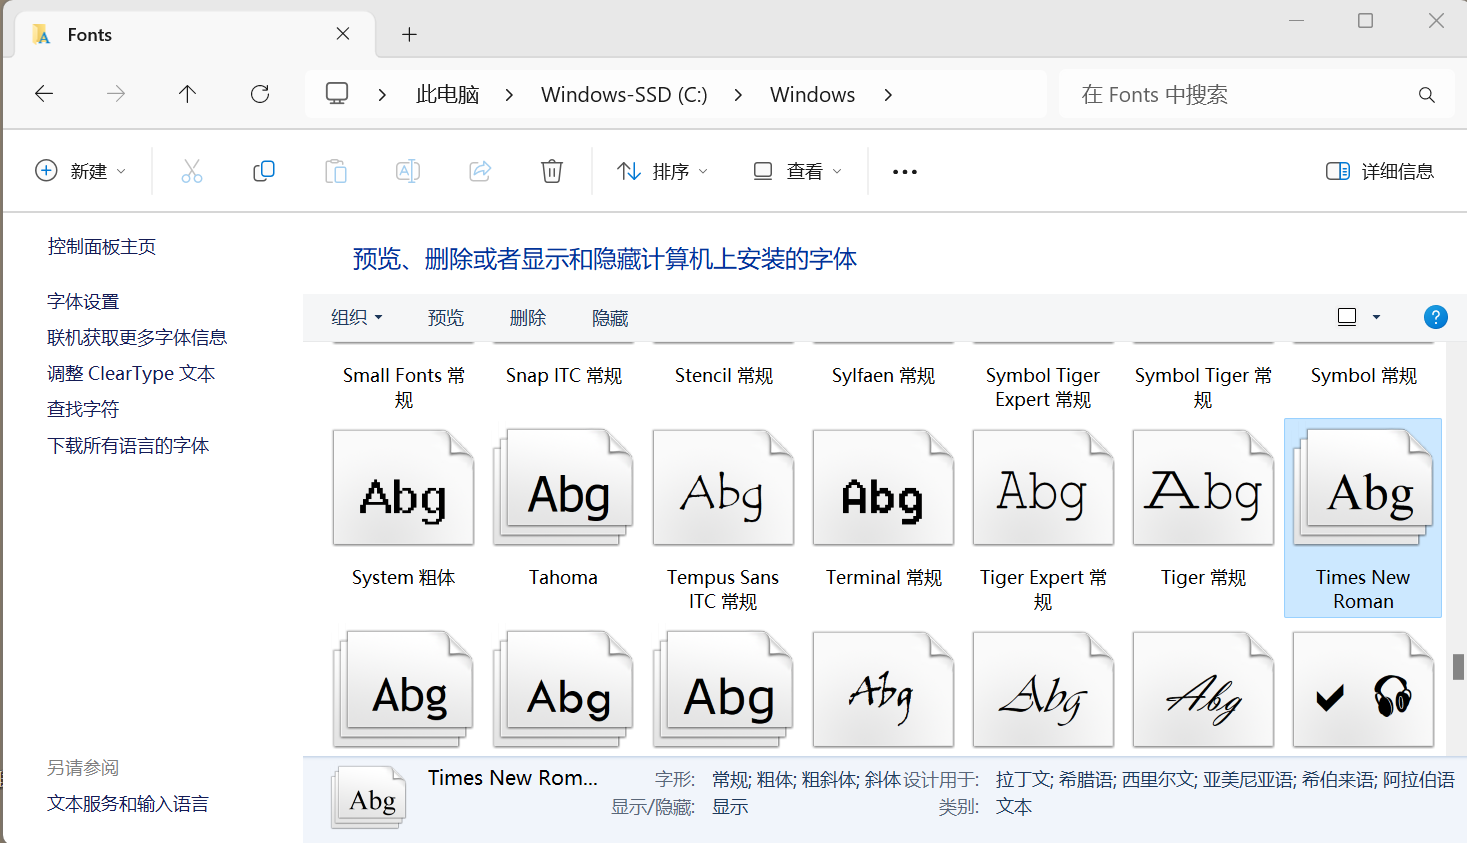Click the change view layout icon
This screenshot has height=843, width=1467.
1347,317
